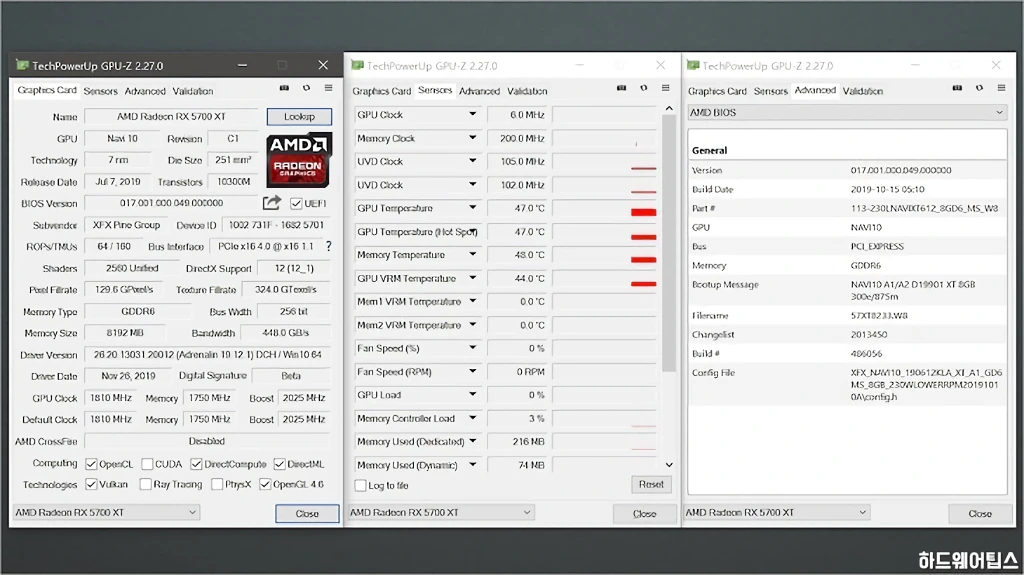The image size is (1024, 575).
Task: Click GPU-Z app icon in left window title bar
Action: point(22,65)
